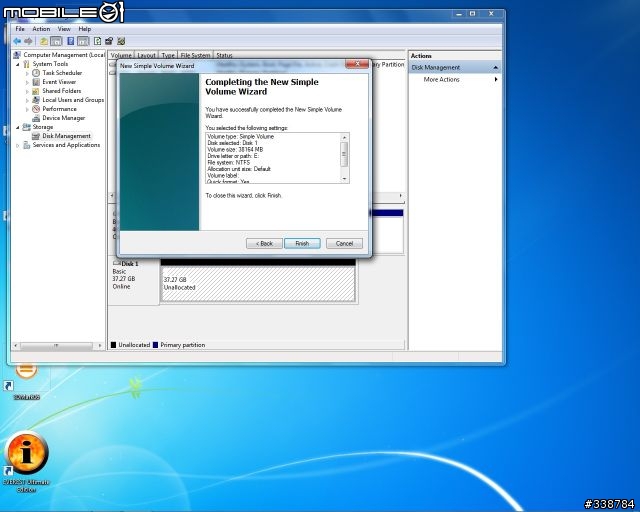
Task: Click the Refresh toolbar icon
Action: coord(98,41)
